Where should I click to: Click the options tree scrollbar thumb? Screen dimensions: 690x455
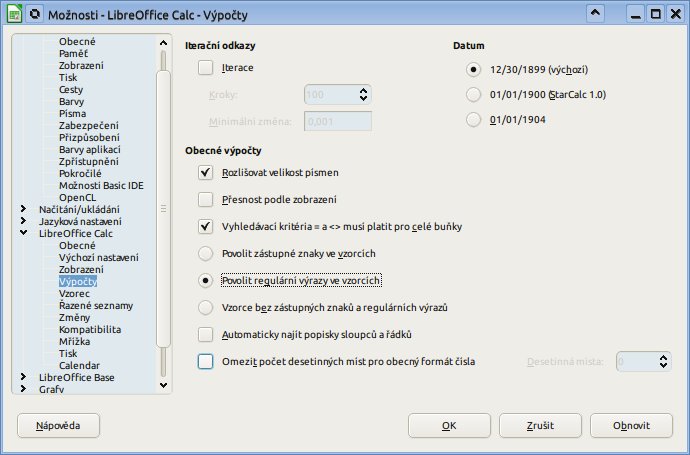[x=163, y=209]
